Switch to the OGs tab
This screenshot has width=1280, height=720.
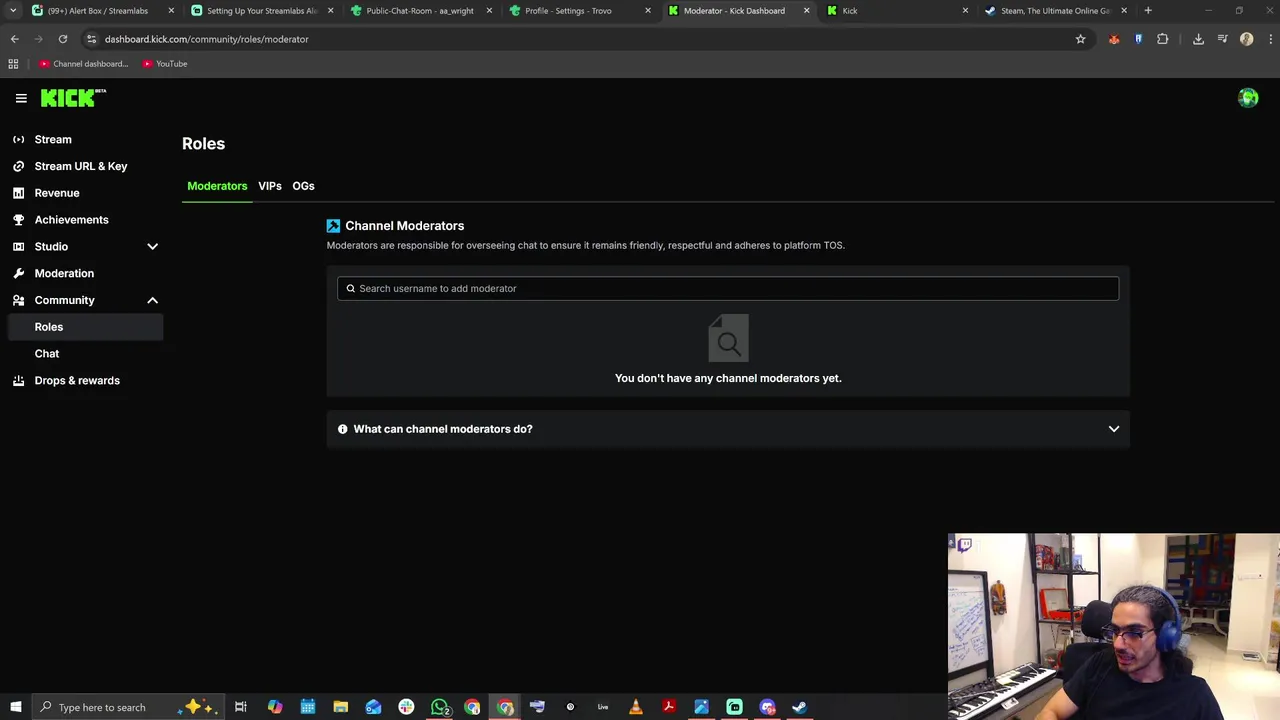[x=303, y=186]
